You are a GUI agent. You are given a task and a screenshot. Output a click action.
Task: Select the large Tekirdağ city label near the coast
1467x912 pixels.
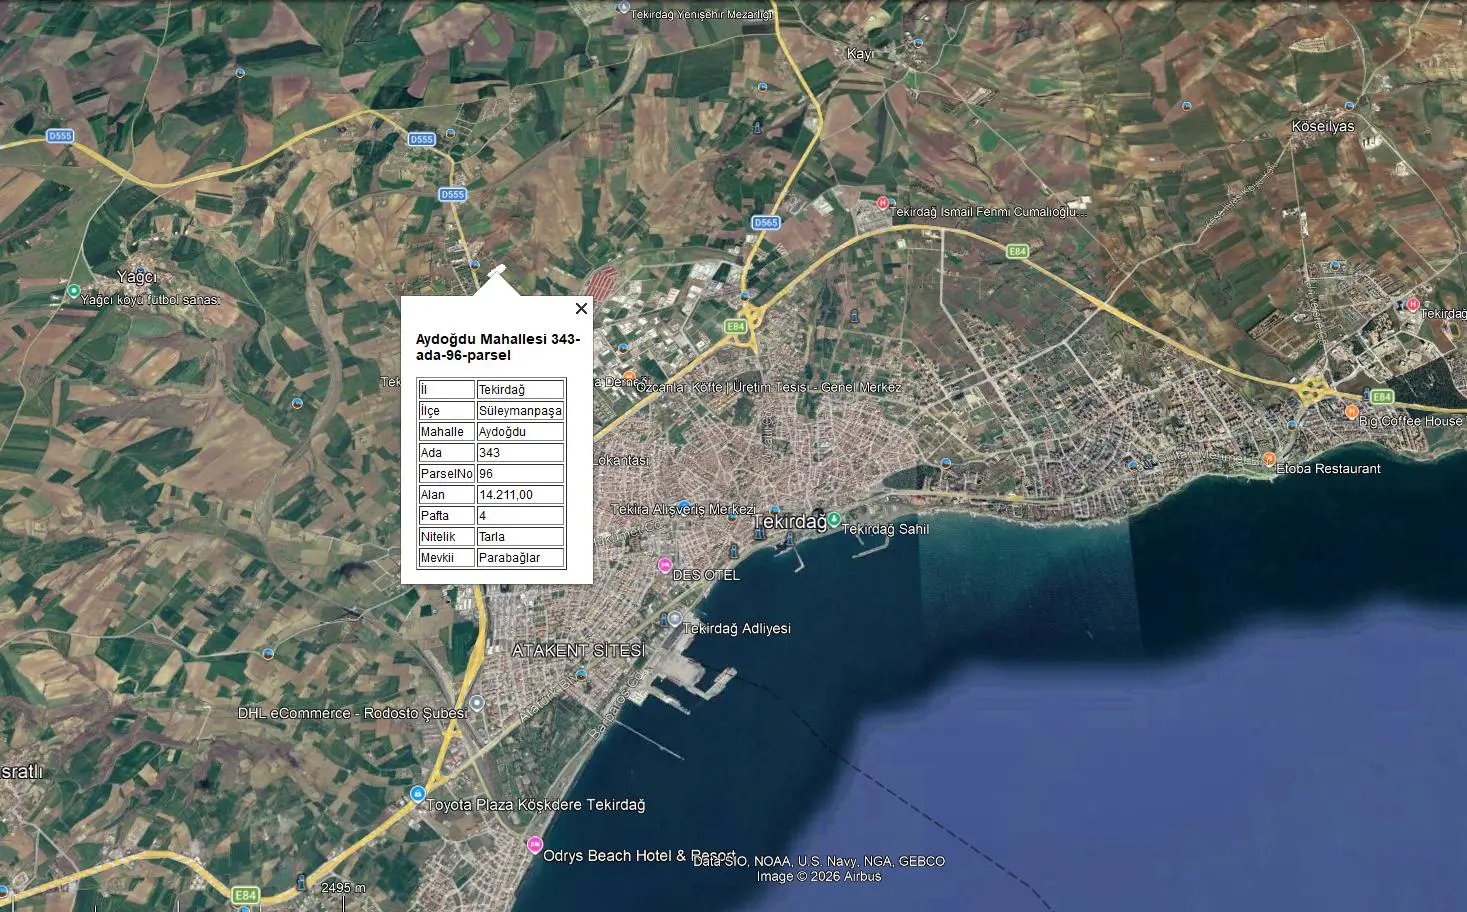(789, 522)
